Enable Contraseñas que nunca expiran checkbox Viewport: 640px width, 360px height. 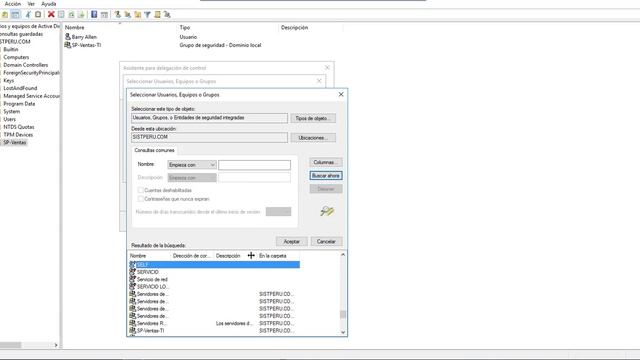(x=141, y=199)
